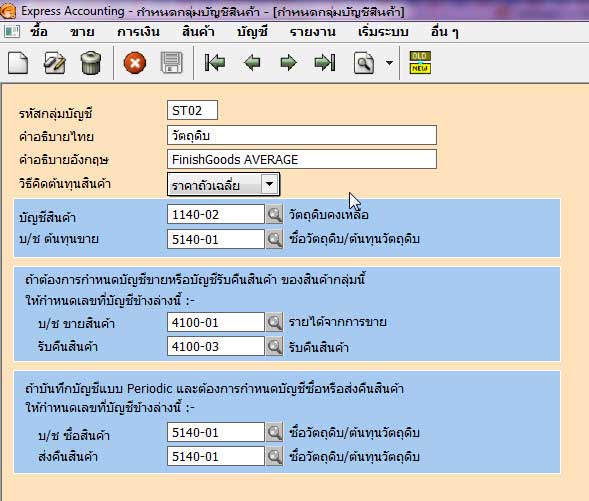
Task: Click lookup button beside account 1140-02
Action: (274, 215)
